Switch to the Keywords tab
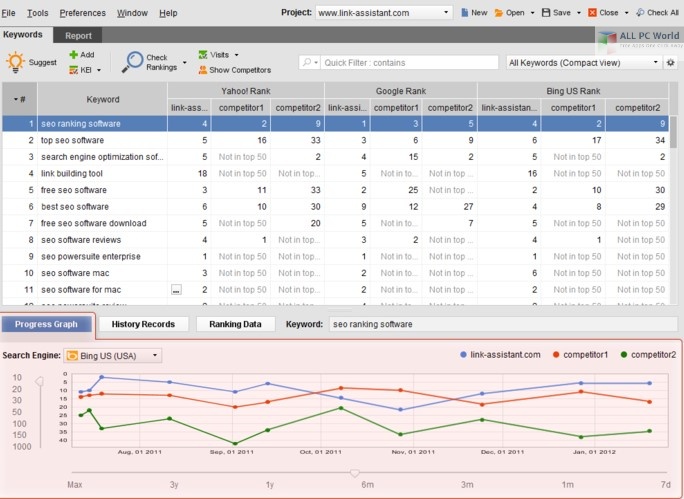The image size is (684, 499). click(23, 34)
